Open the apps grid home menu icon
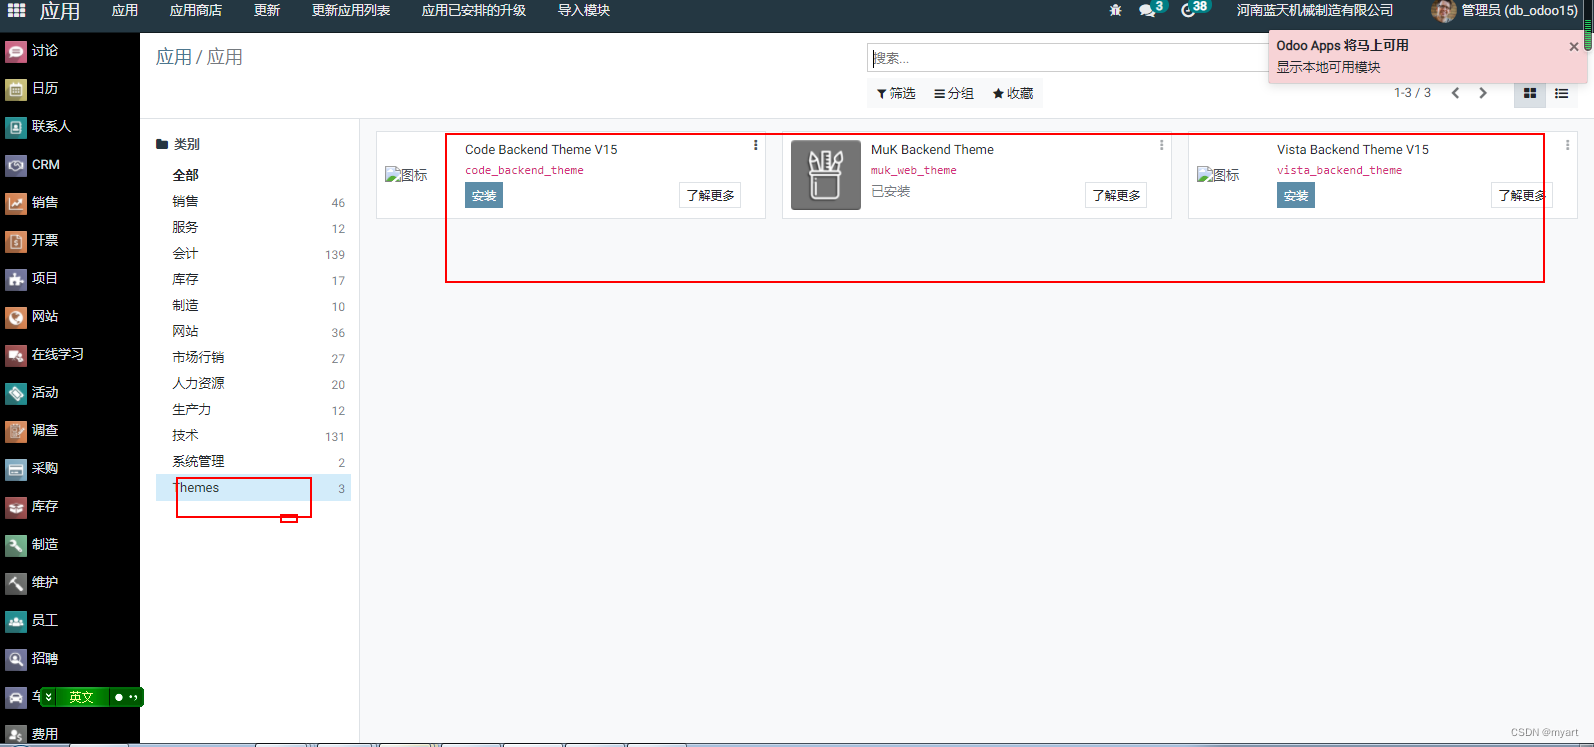This screenshot has width=1594, height=747. 16,10
